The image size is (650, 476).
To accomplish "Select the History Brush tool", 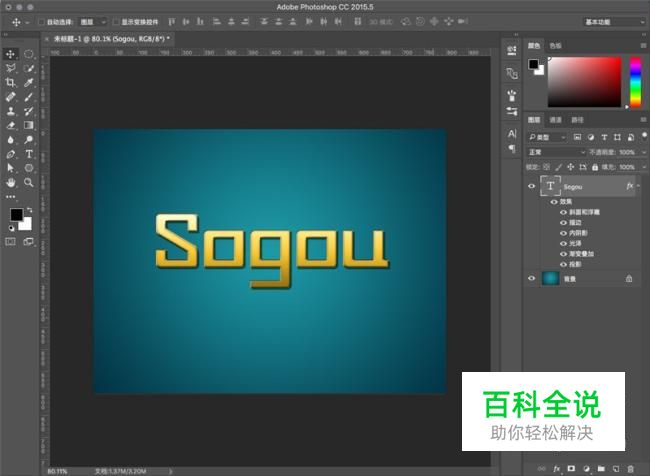I will 29,111.
